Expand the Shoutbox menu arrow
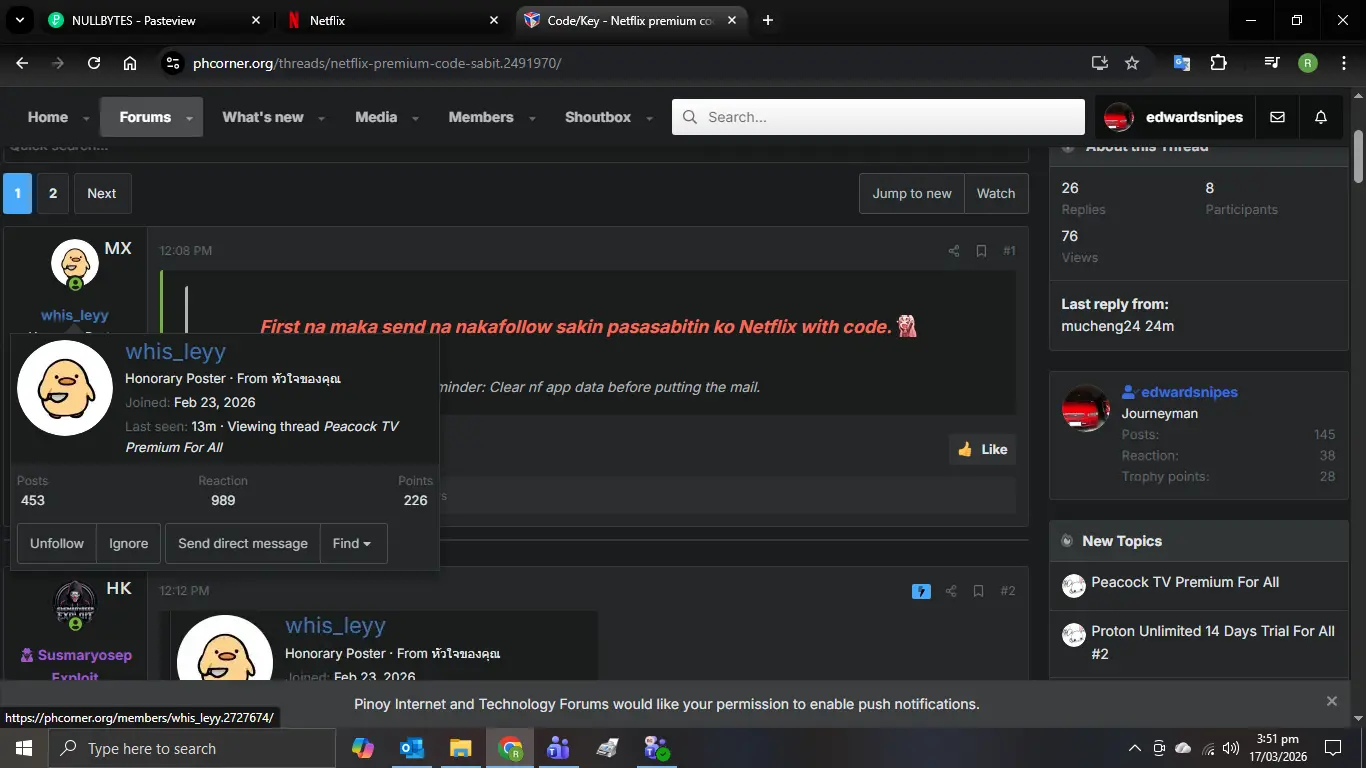The image size is (1366, 768). [649, 118]
